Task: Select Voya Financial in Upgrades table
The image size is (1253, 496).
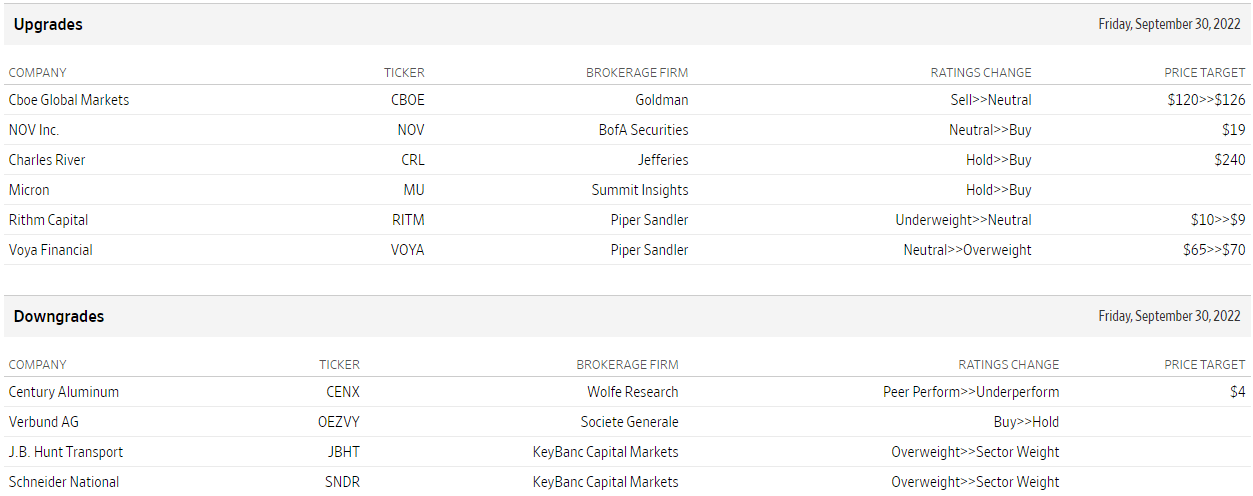Action: tap(51, 250)
